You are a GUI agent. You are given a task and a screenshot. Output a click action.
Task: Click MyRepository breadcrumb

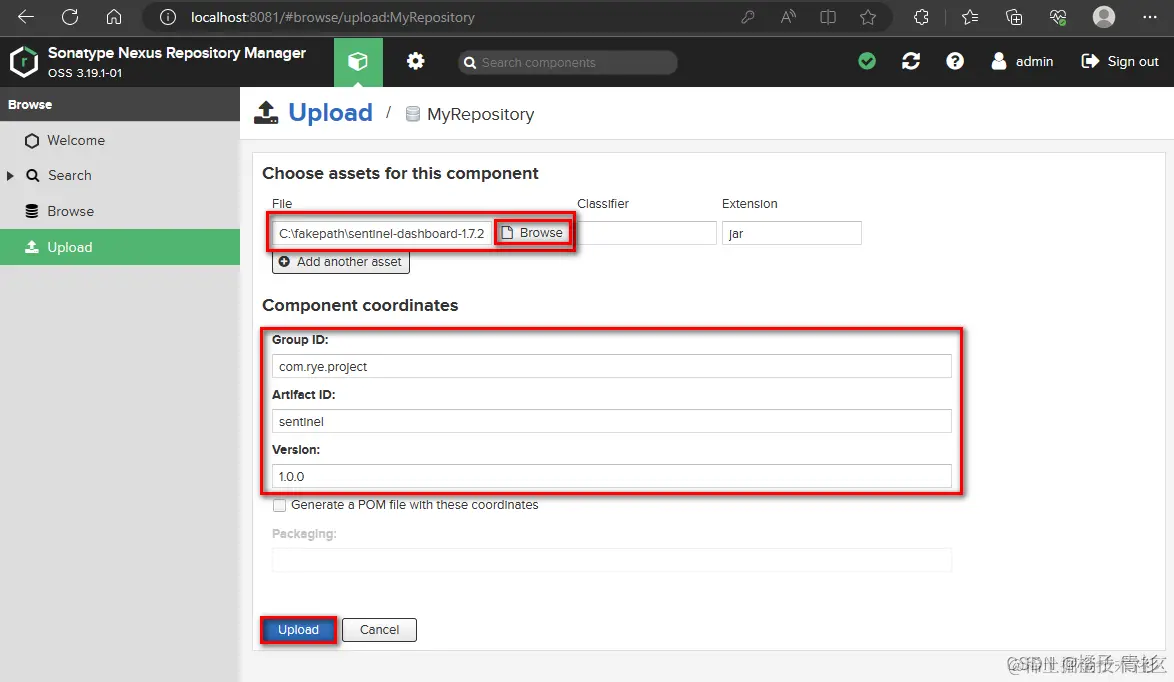[480, 114]
